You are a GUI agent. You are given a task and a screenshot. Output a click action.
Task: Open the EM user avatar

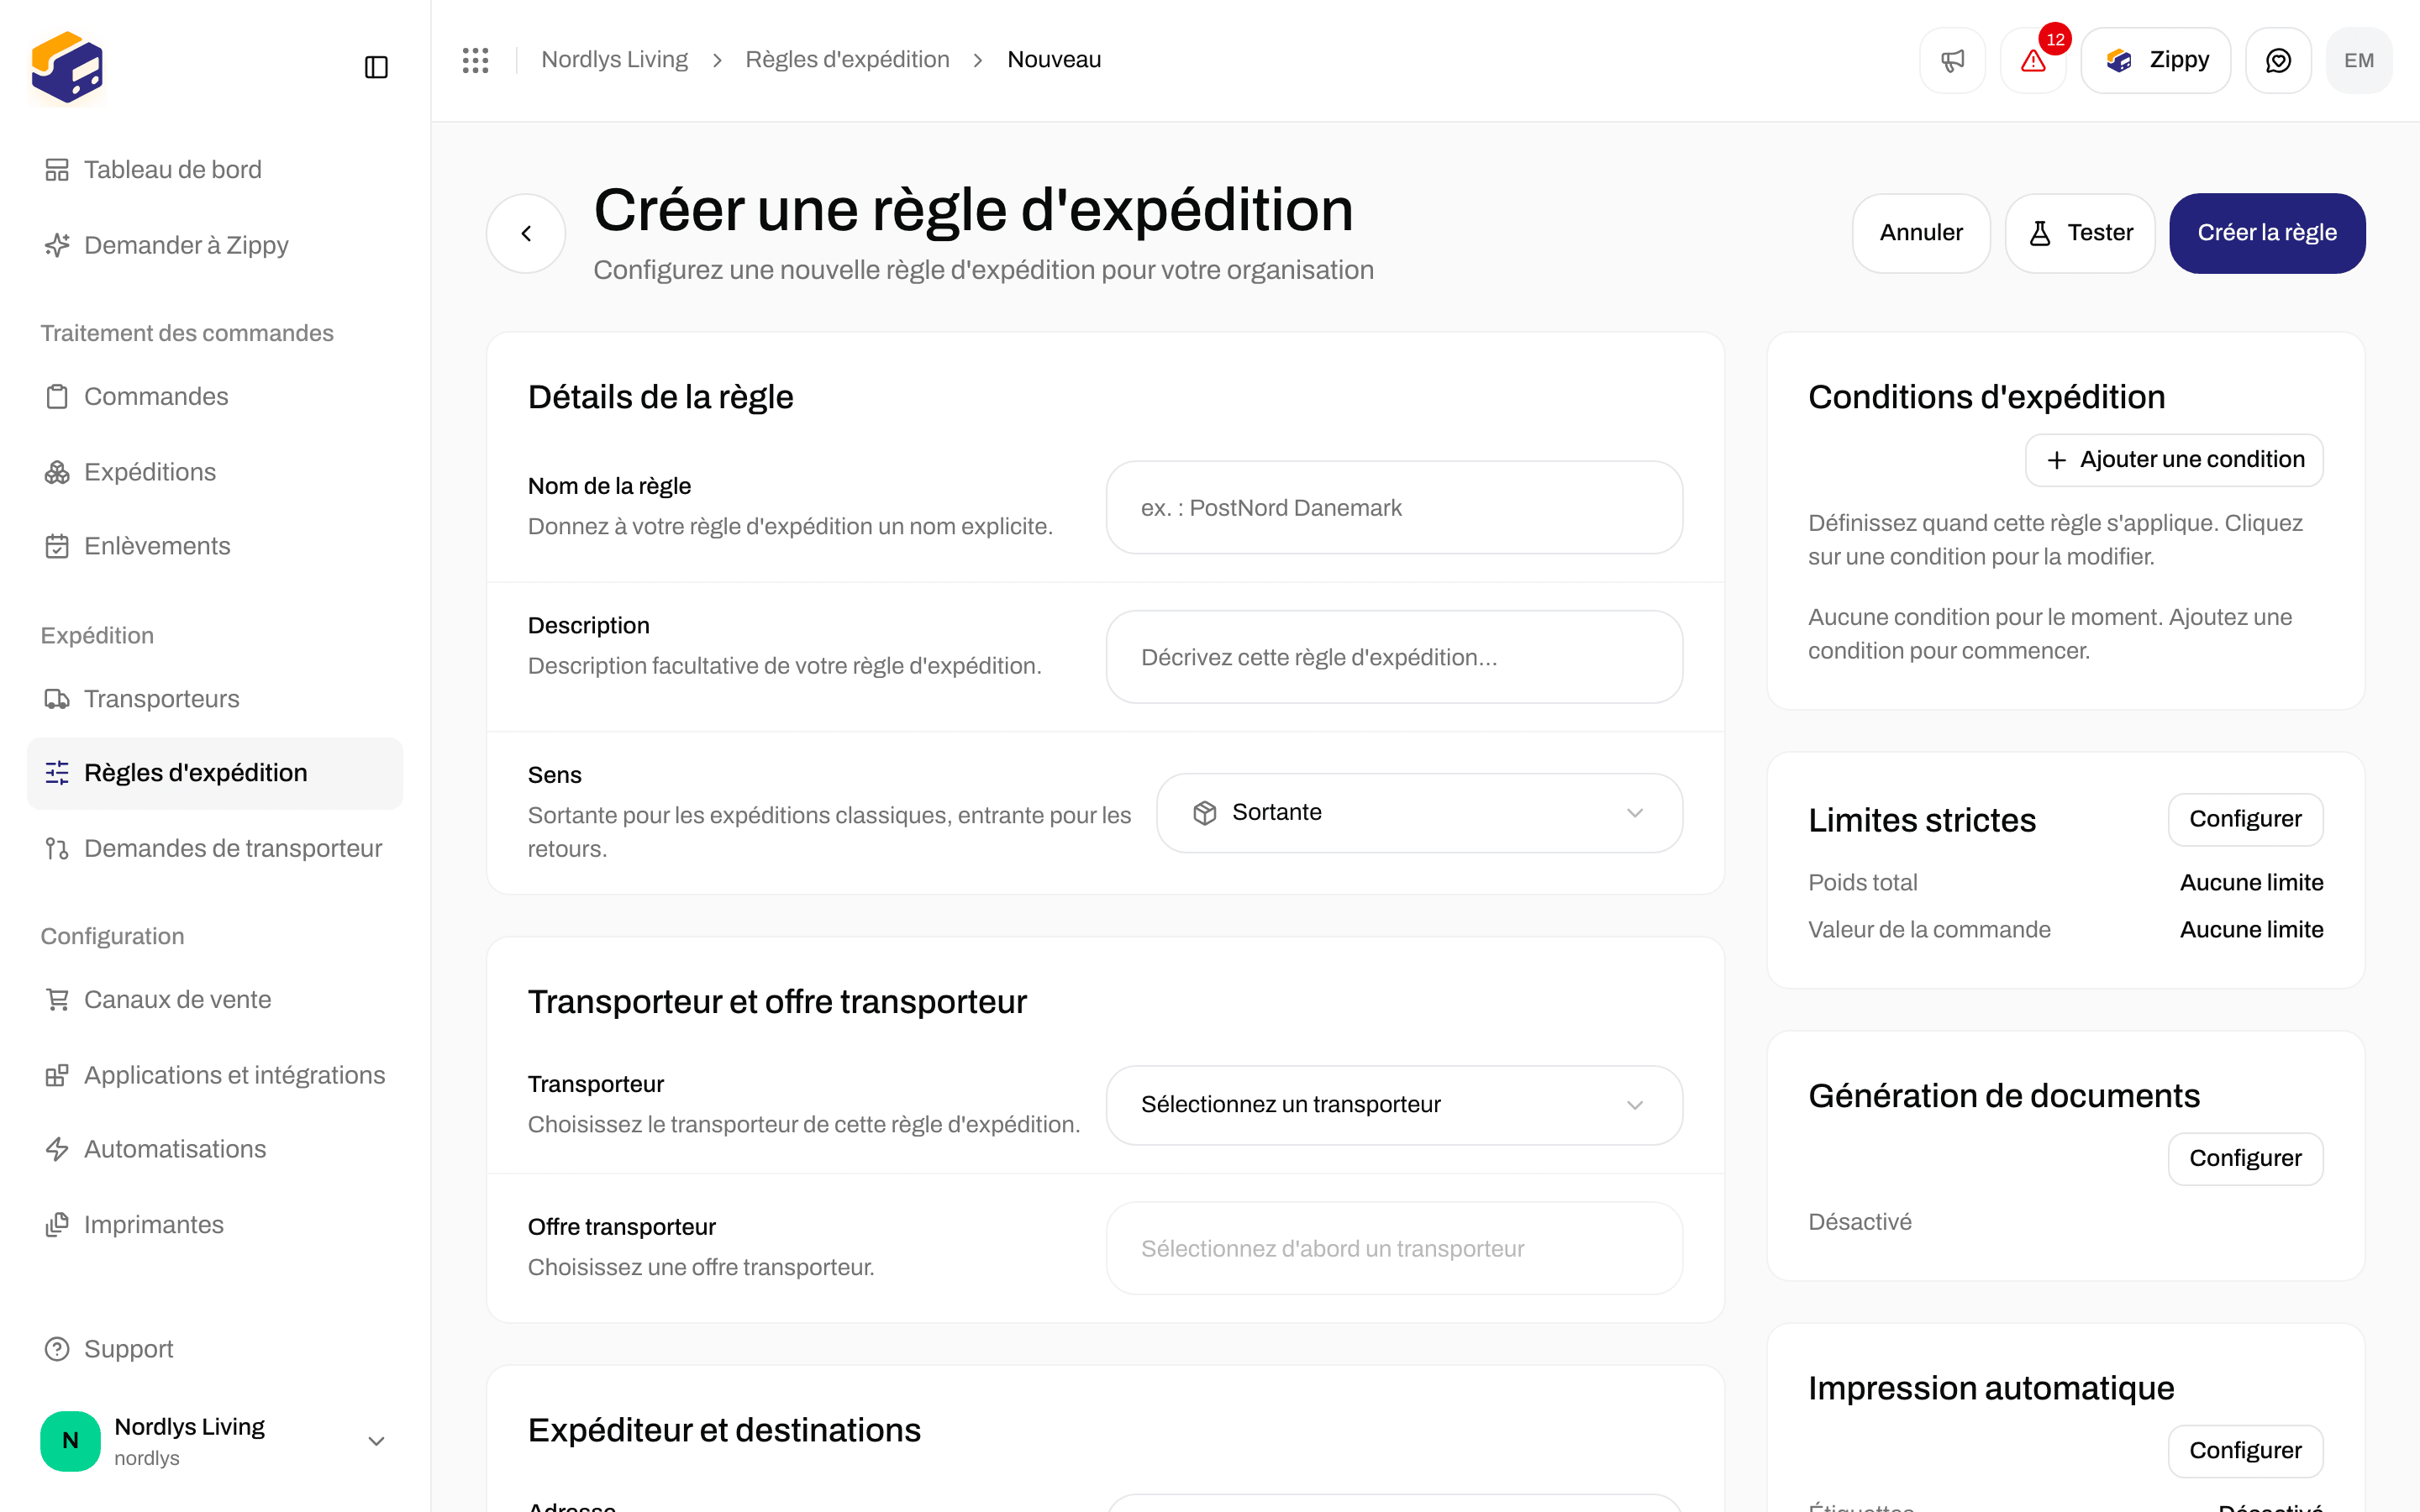click(x=2359, y=61)
